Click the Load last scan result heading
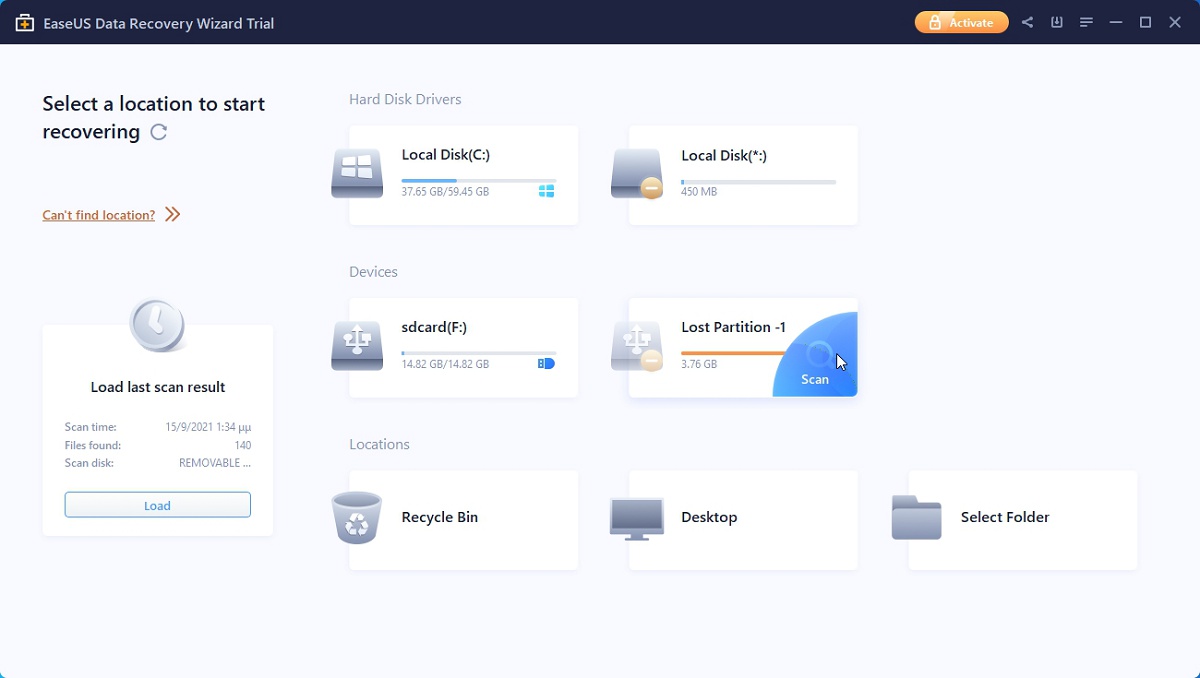The height and width of the screenshot is (678, 1200). (158, 387)
